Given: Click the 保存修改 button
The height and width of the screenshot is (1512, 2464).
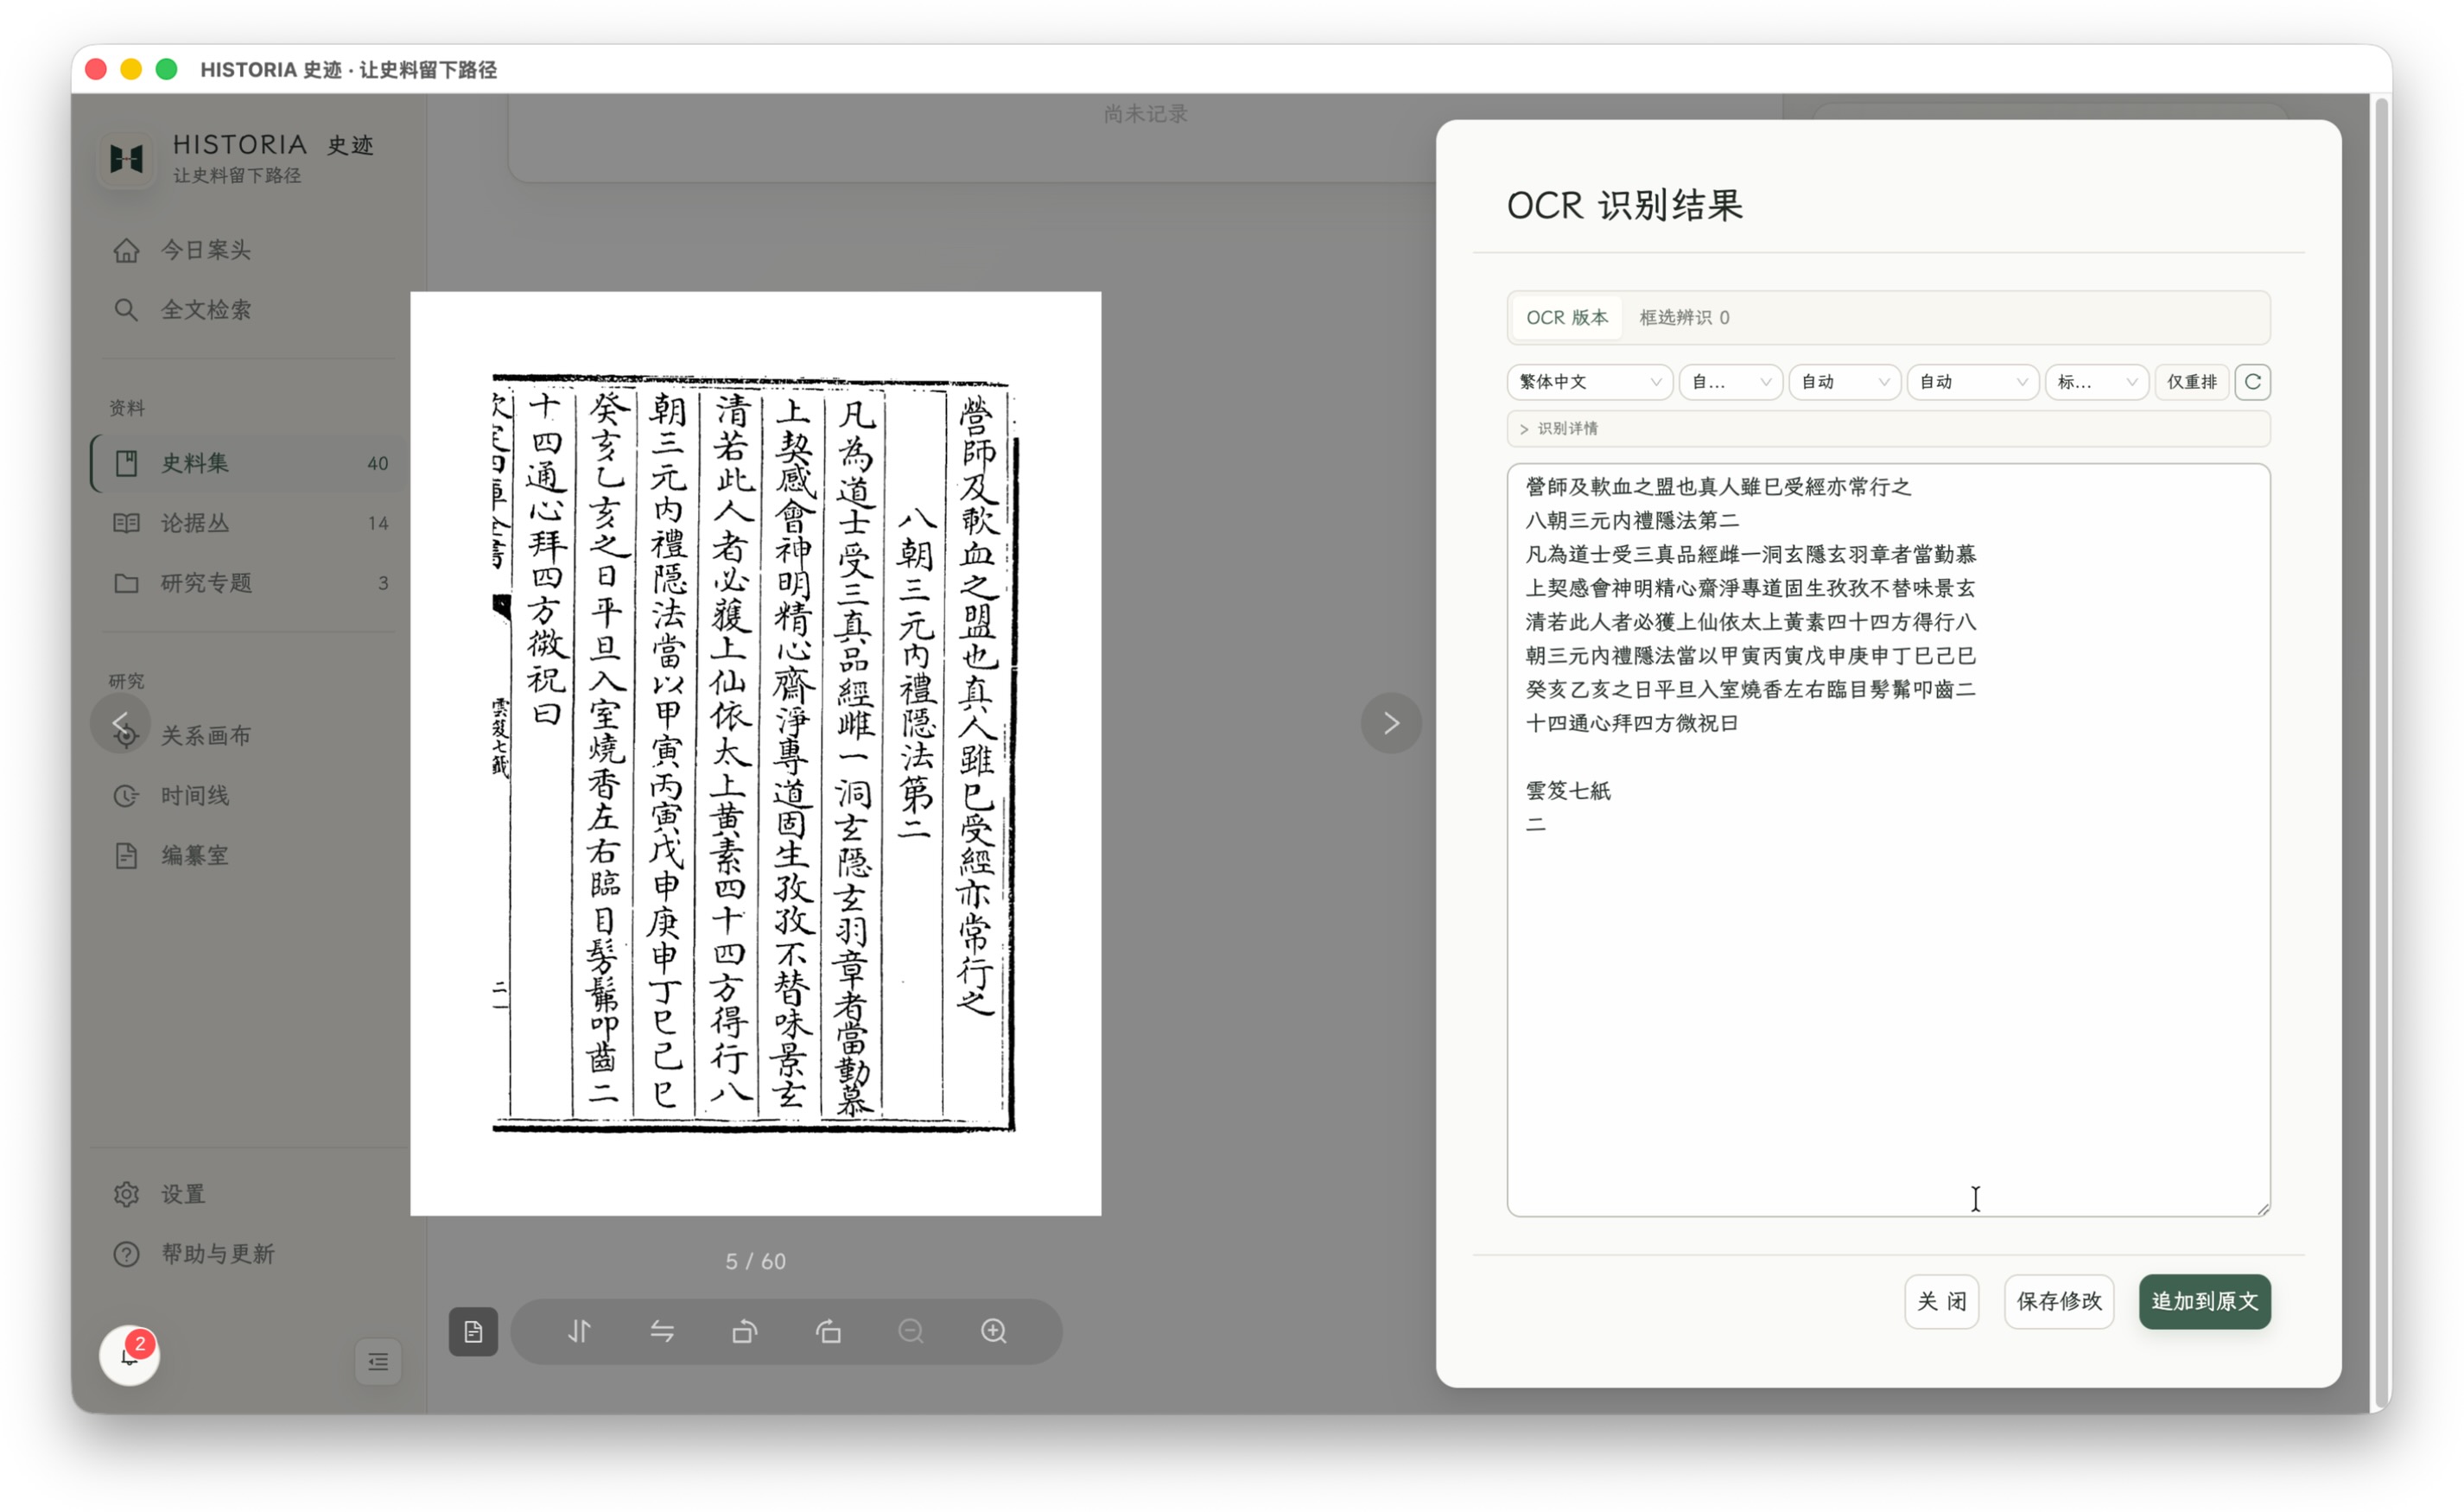Looking at the screenshot, I should [2058, 1301].
